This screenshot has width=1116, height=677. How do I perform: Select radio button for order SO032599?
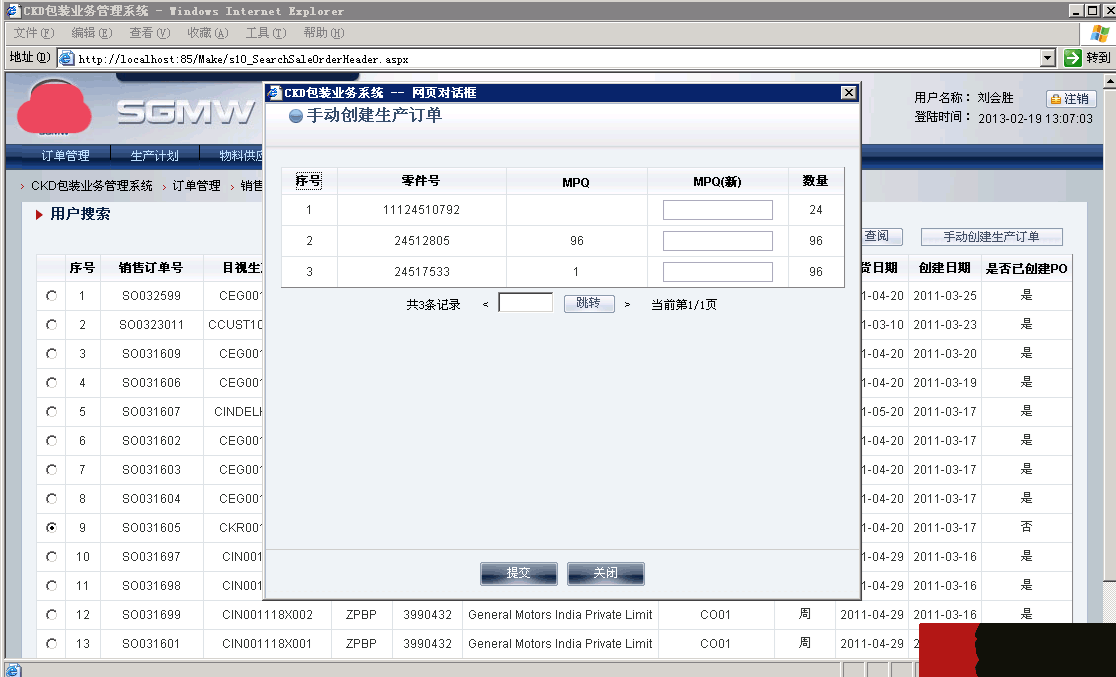[x=51, y=295]
